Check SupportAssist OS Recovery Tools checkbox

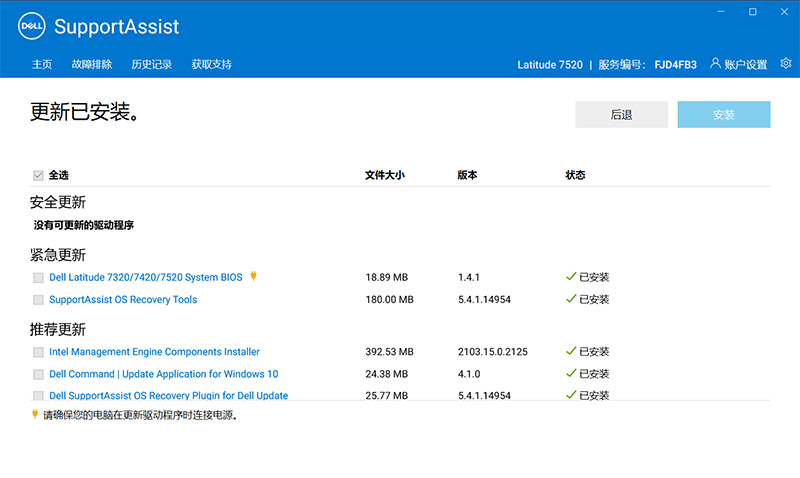38,300
